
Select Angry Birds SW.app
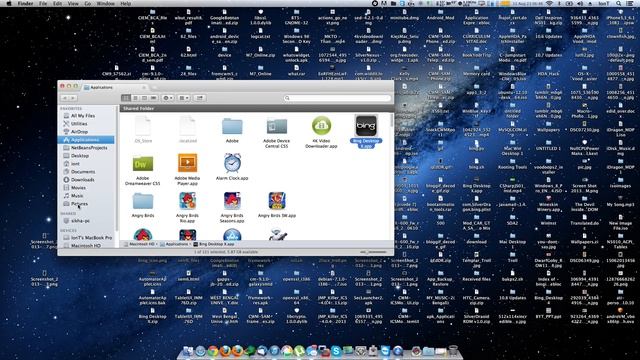click(277, 200)
